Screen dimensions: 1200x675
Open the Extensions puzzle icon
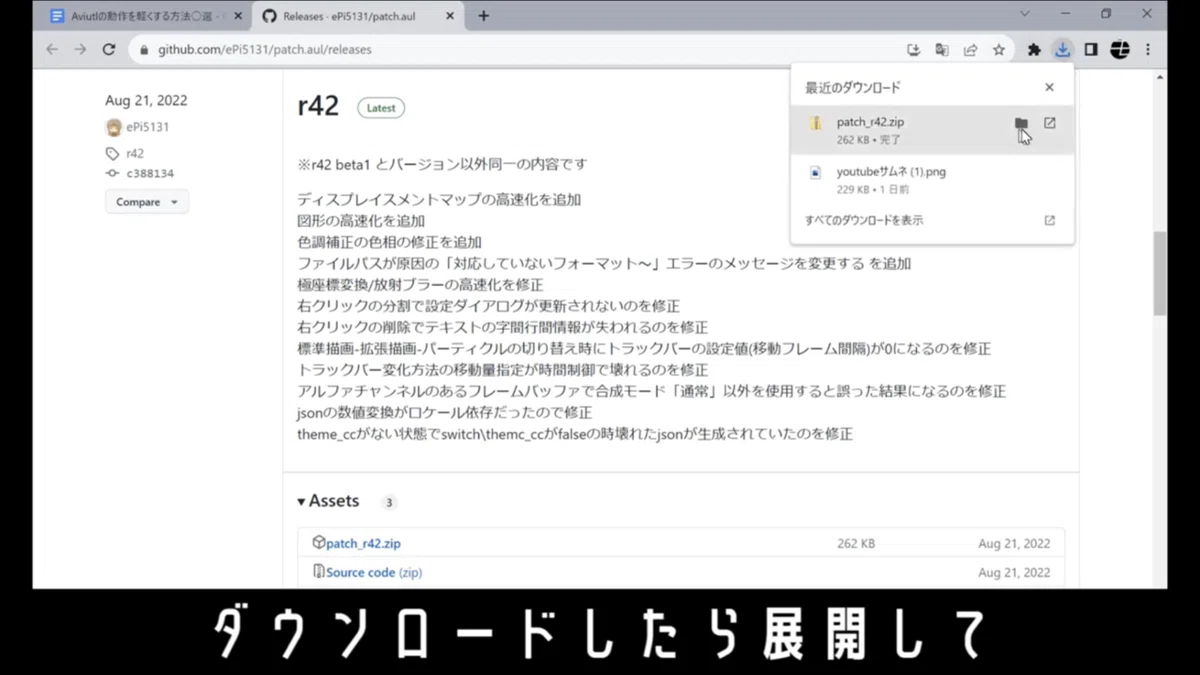point(1034,49)
